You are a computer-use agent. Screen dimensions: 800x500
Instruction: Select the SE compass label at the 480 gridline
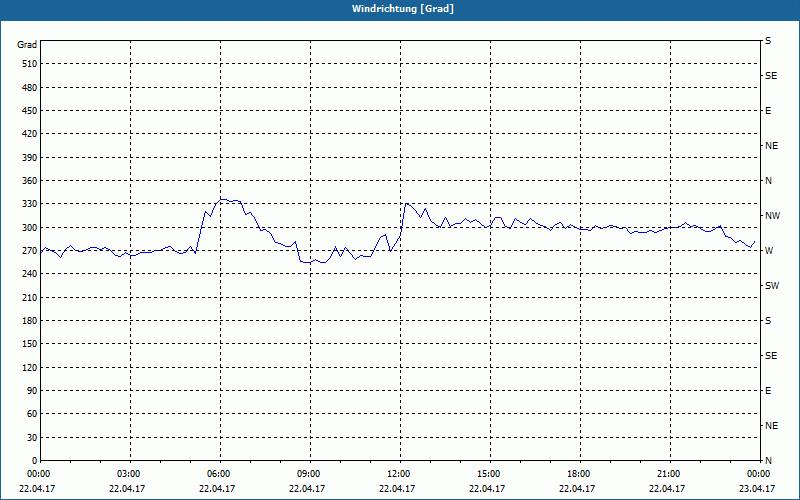click(x=771, y=76)
